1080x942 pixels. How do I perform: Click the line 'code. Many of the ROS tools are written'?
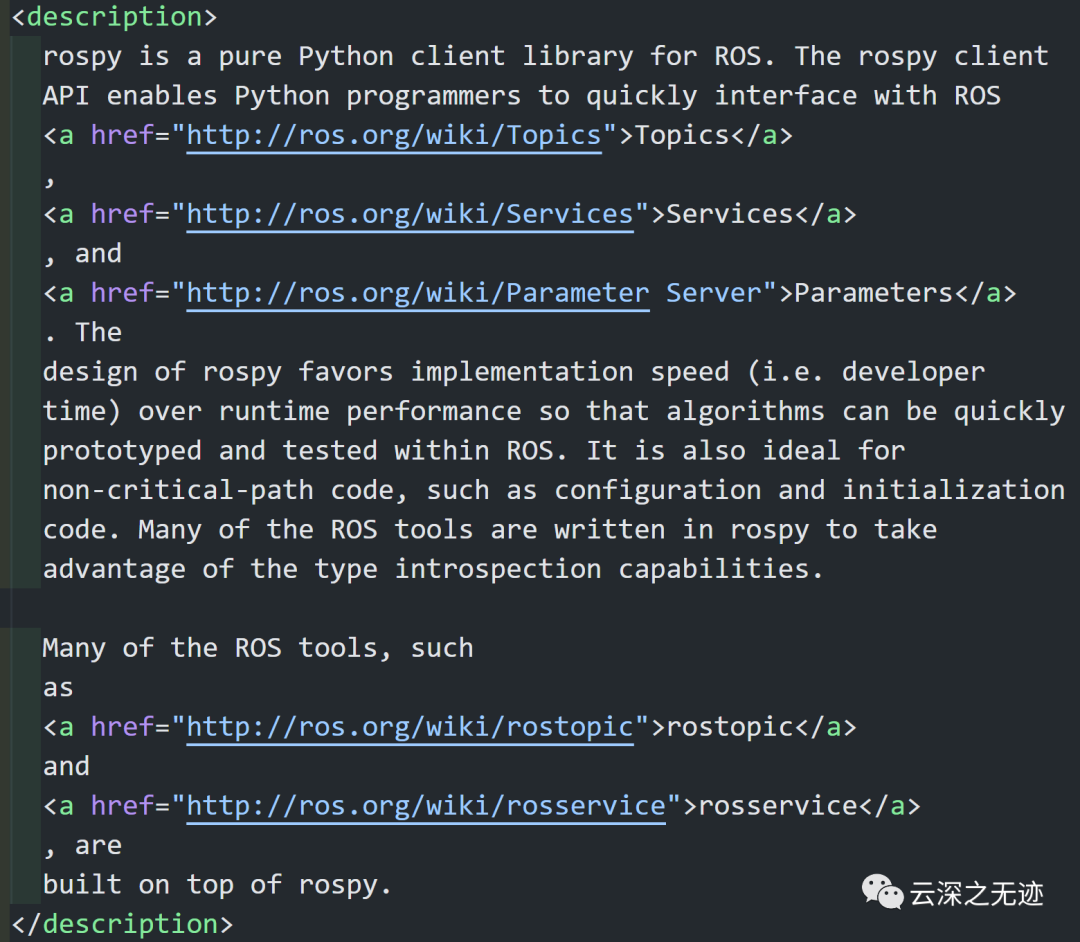click(x=490, y=530)
